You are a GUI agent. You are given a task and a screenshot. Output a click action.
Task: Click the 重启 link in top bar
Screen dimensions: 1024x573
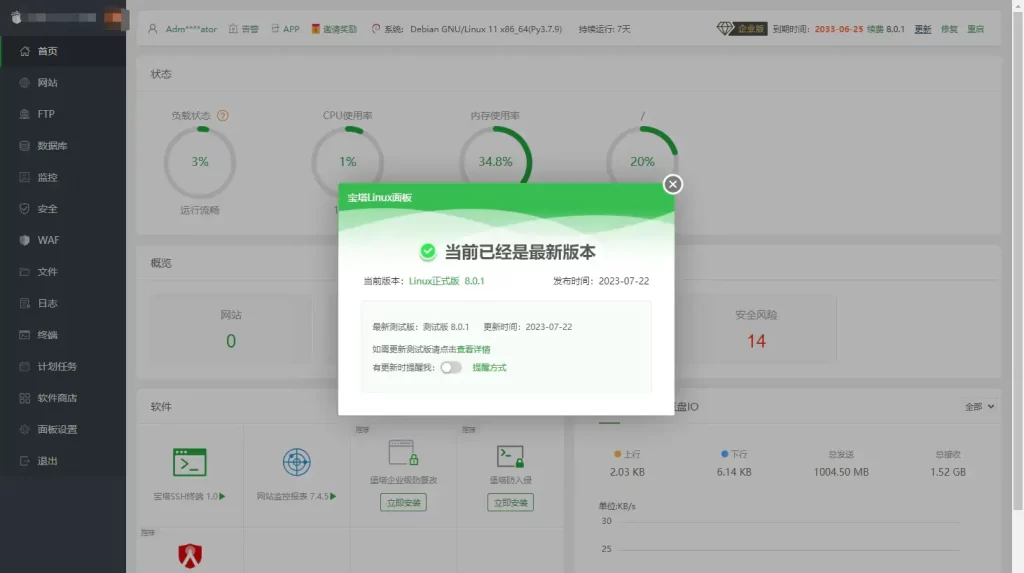(975, 29)
